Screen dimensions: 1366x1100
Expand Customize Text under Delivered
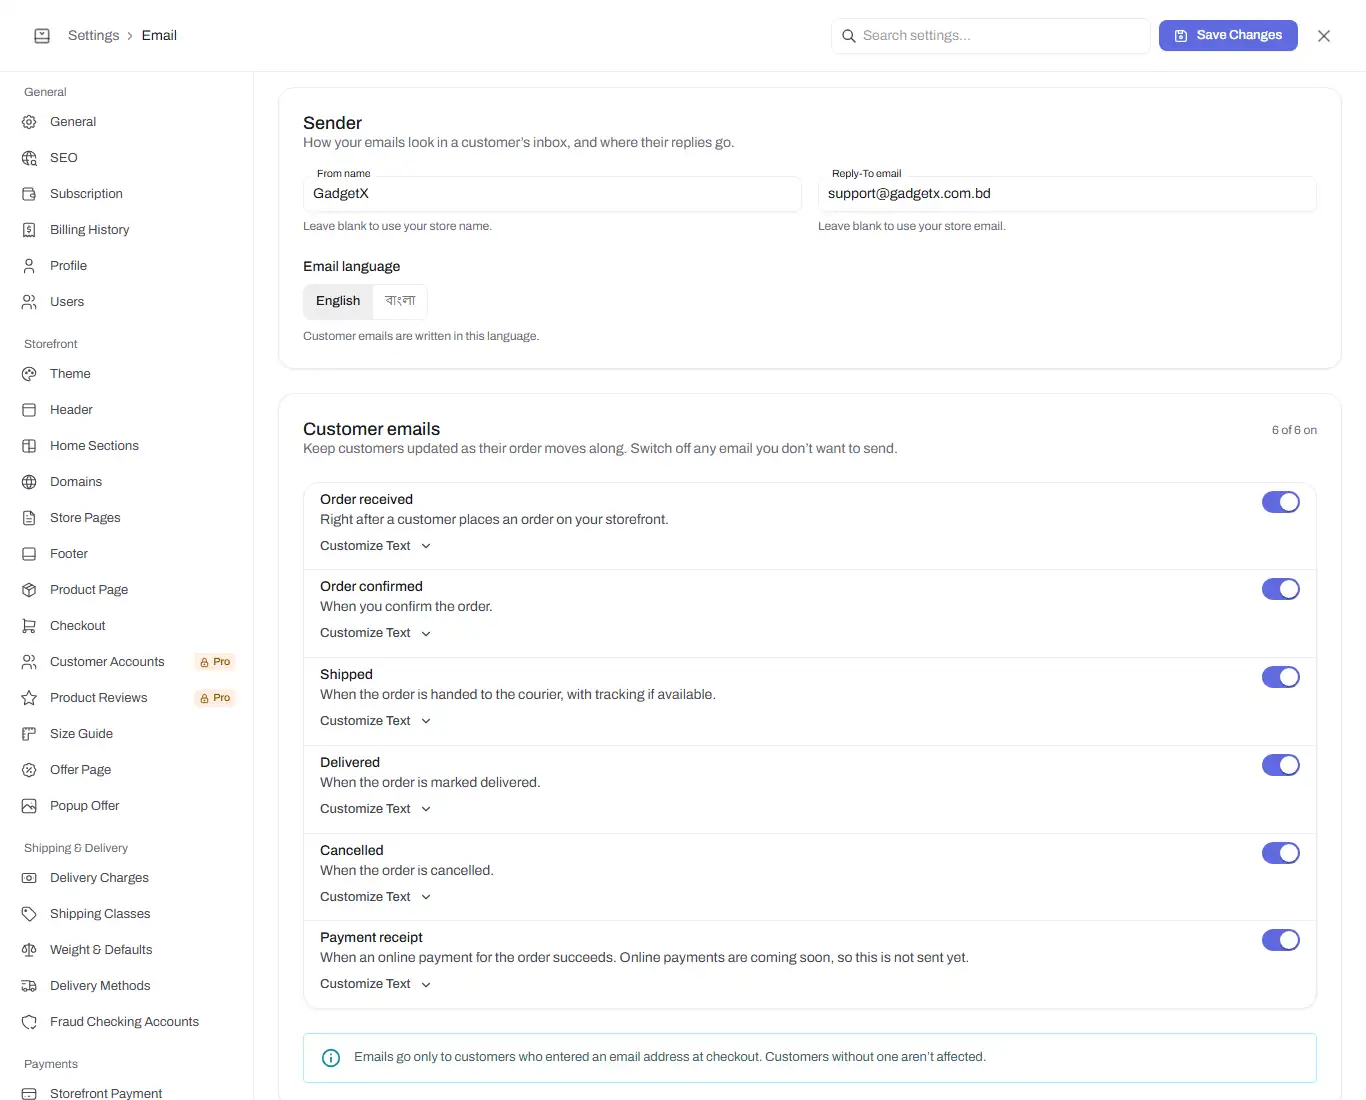pyautogui.click(x=376, y=809)
